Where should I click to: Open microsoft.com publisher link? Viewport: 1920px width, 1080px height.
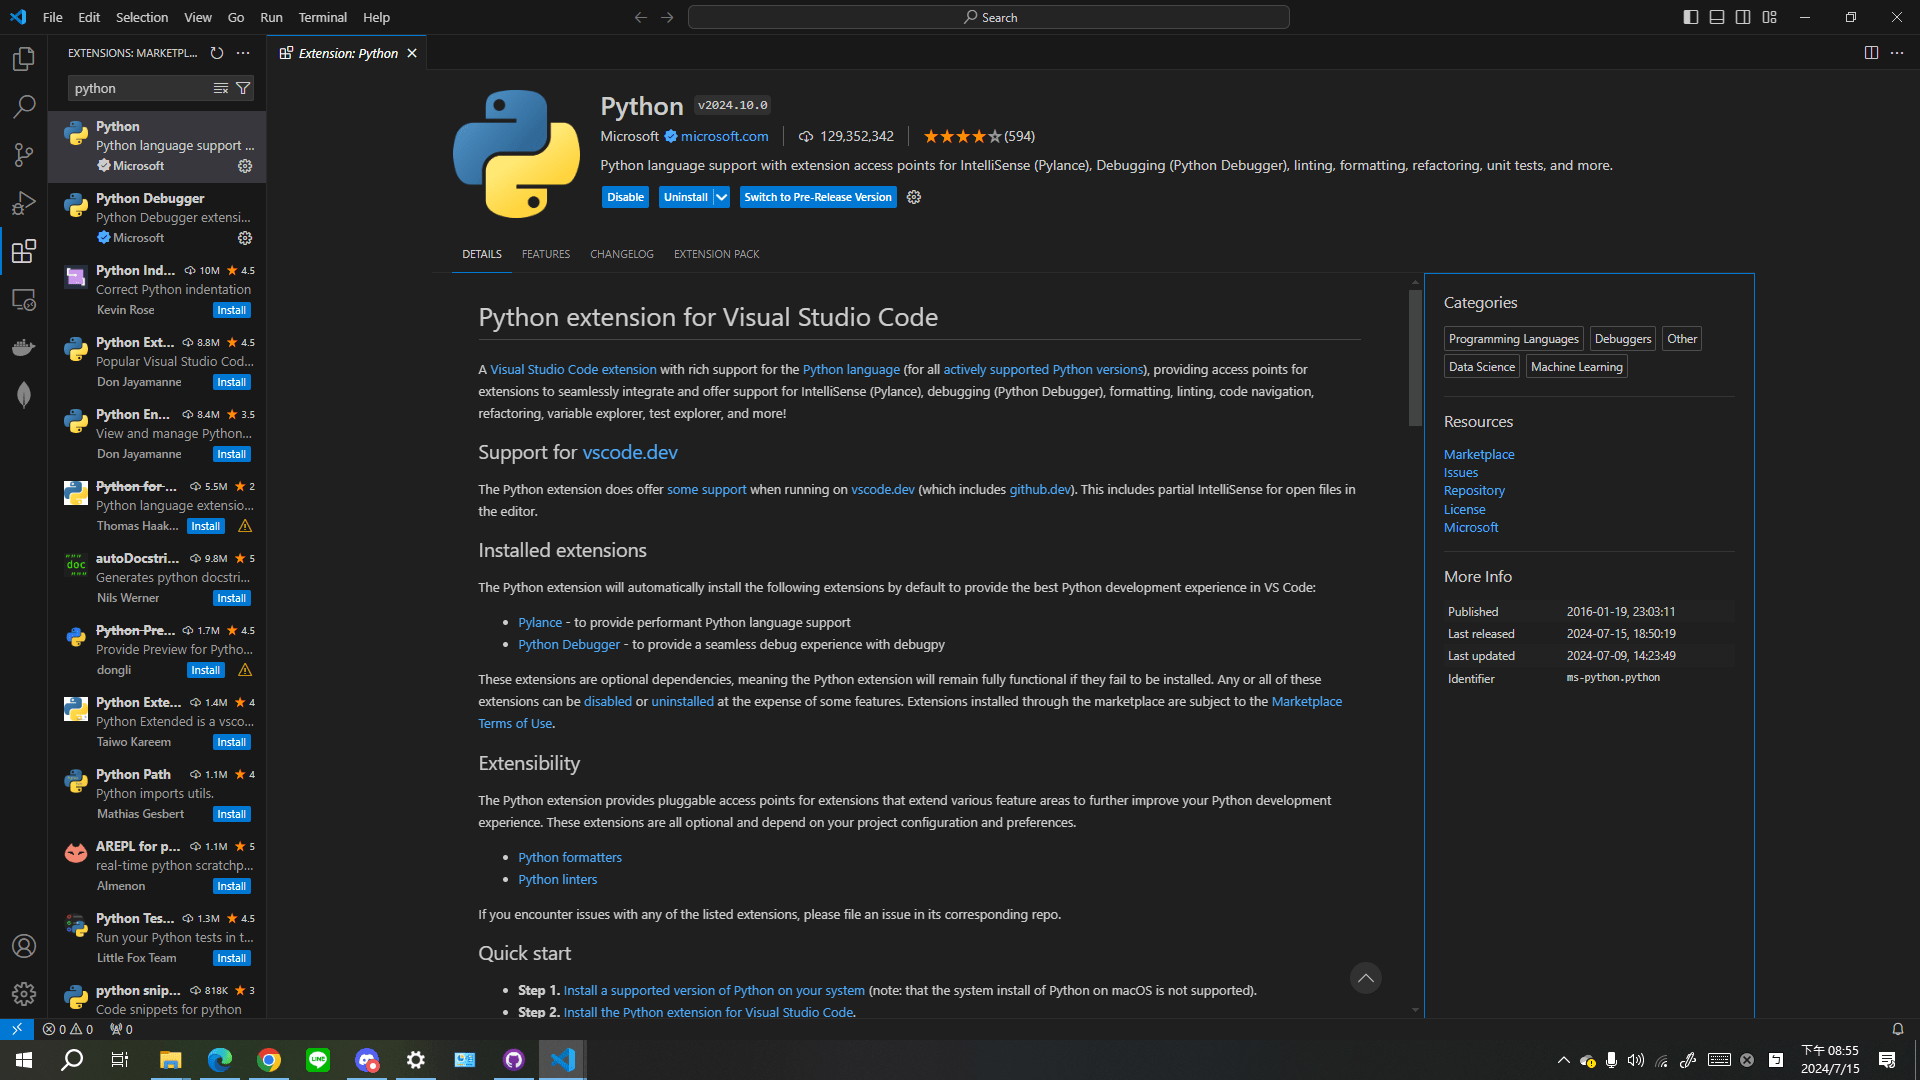(725, 136)
